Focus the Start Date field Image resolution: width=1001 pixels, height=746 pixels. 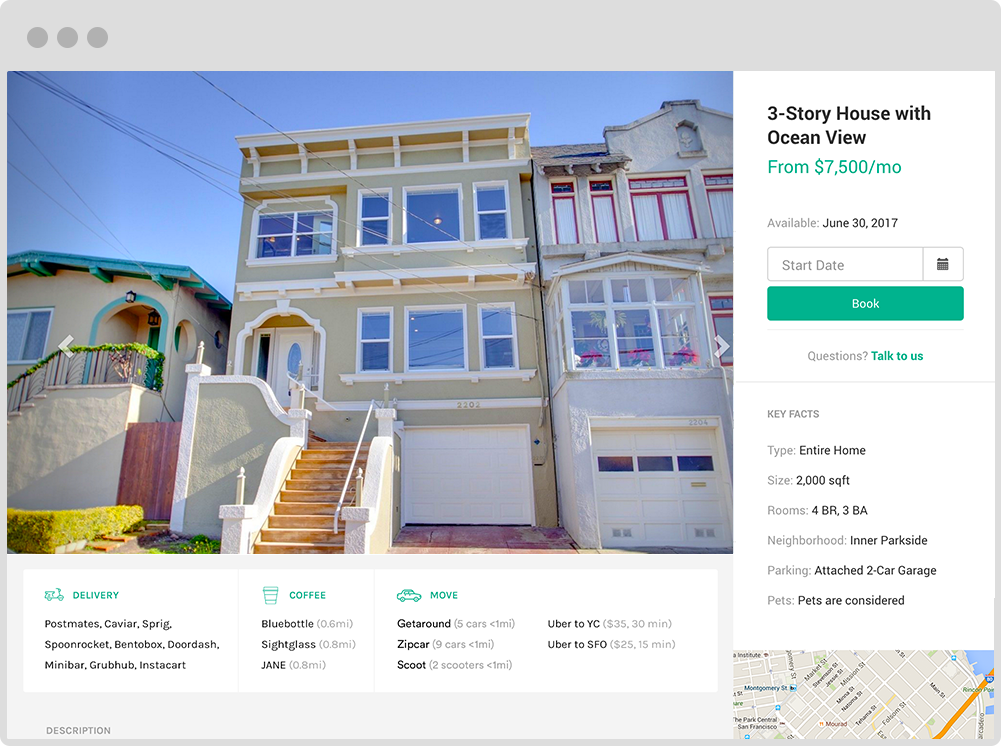pyautogui.click(x=845, y=264)
